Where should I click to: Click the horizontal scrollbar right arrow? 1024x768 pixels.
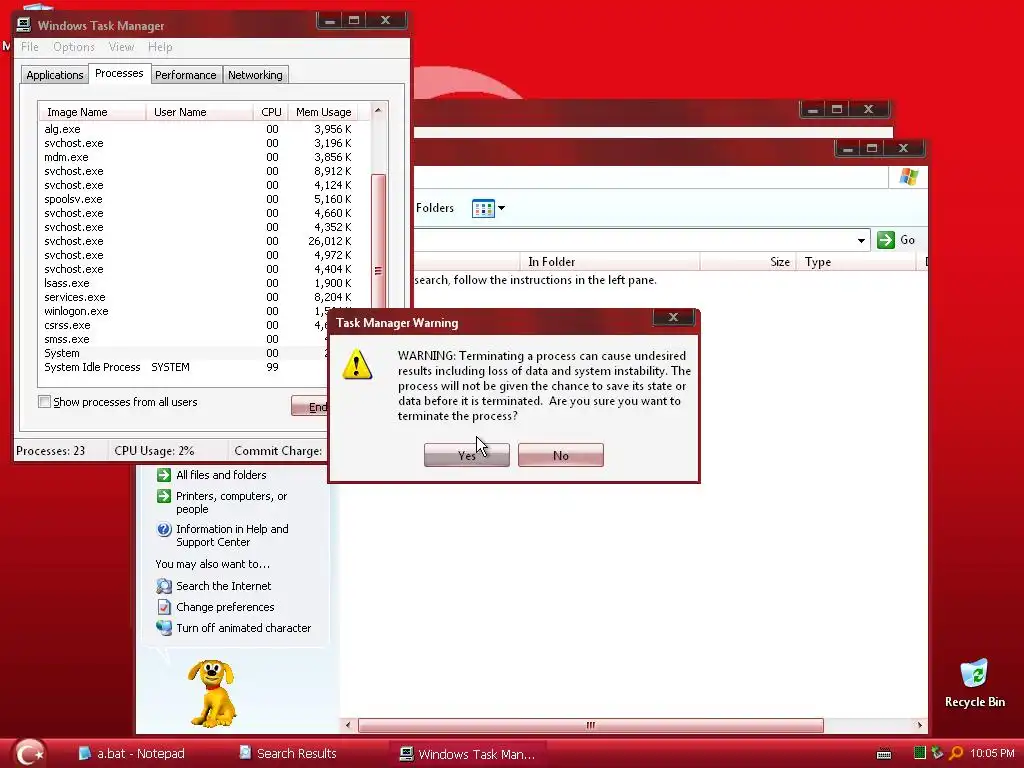point(920,725)
